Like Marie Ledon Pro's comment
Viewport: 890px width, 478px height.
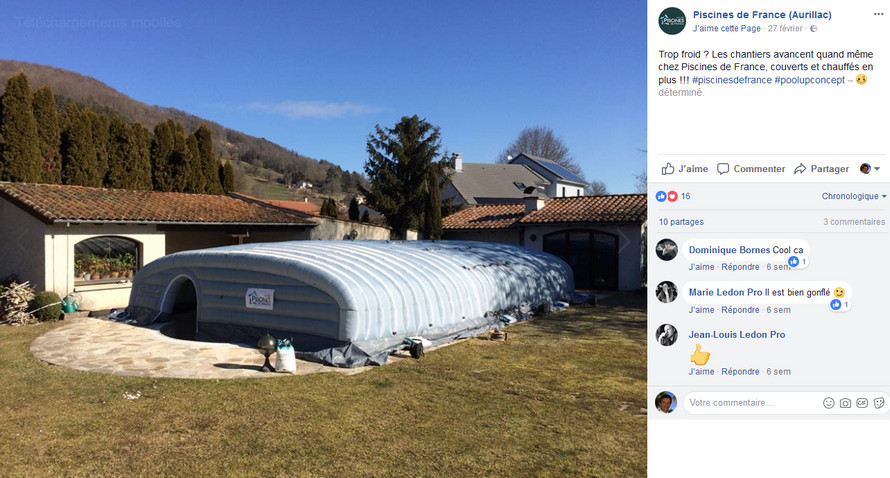coord(701,310)
